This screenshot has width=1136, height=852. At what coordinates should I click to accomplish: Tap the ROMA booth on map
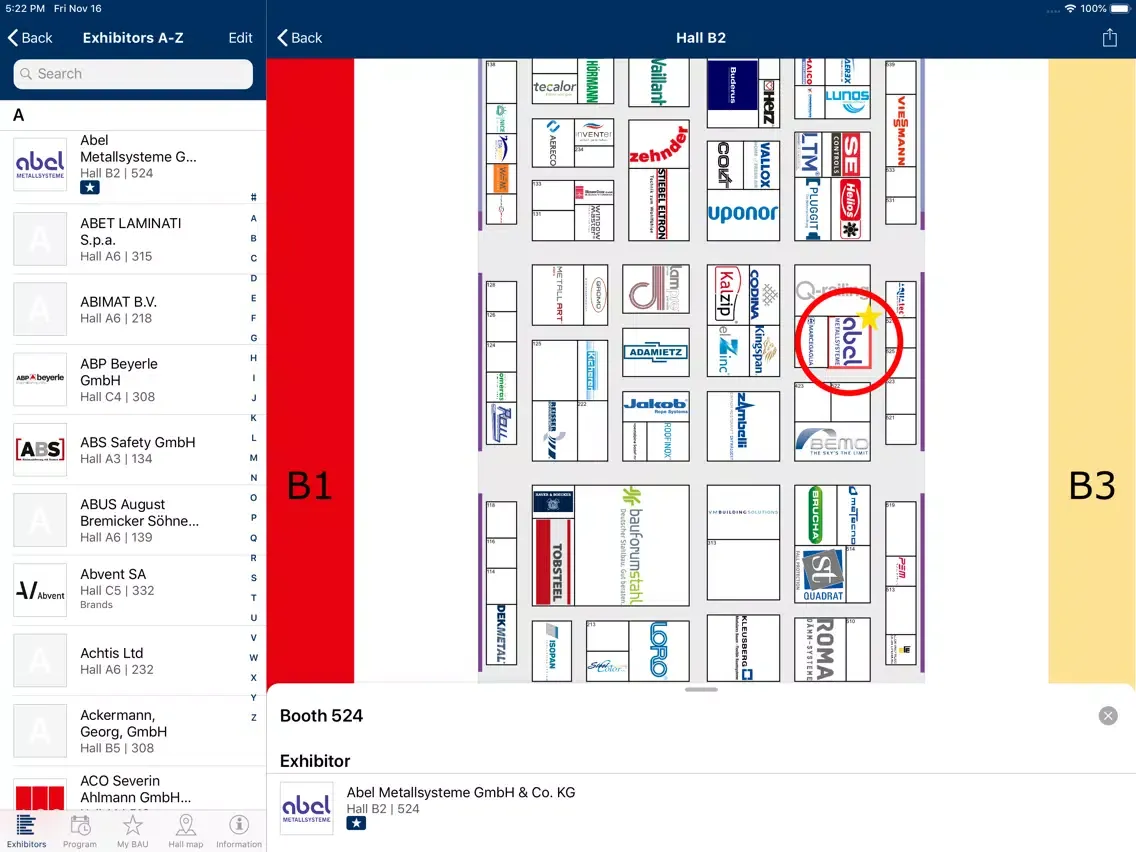[x=820, y=650]
